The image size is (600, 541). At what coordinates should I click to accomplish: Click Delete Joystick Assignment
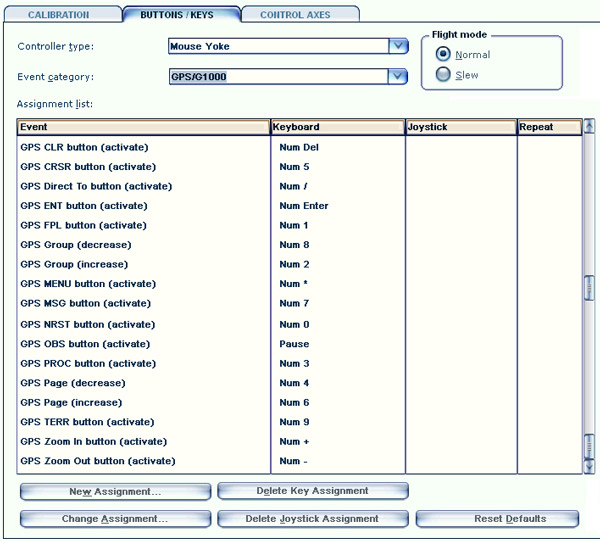pyautogui.click(x=313, y=519)
